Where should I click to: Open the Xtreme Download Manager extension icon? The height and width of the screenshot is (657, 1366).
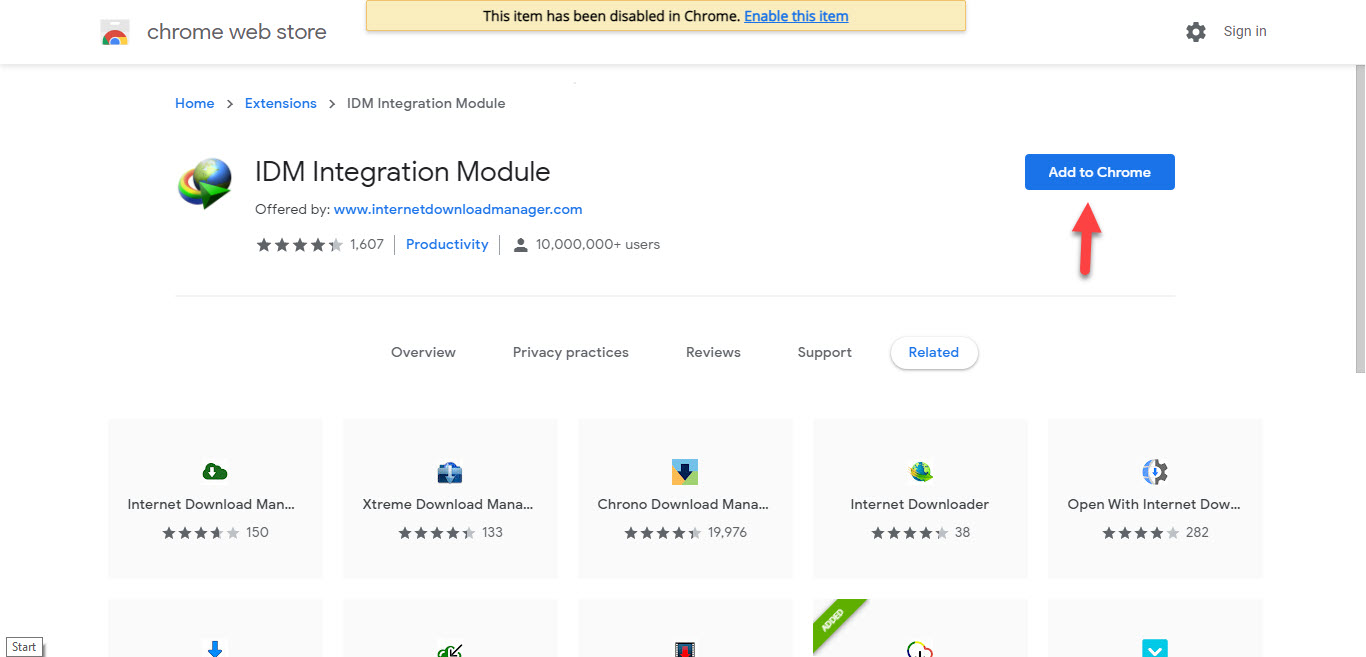pos(450,472)
